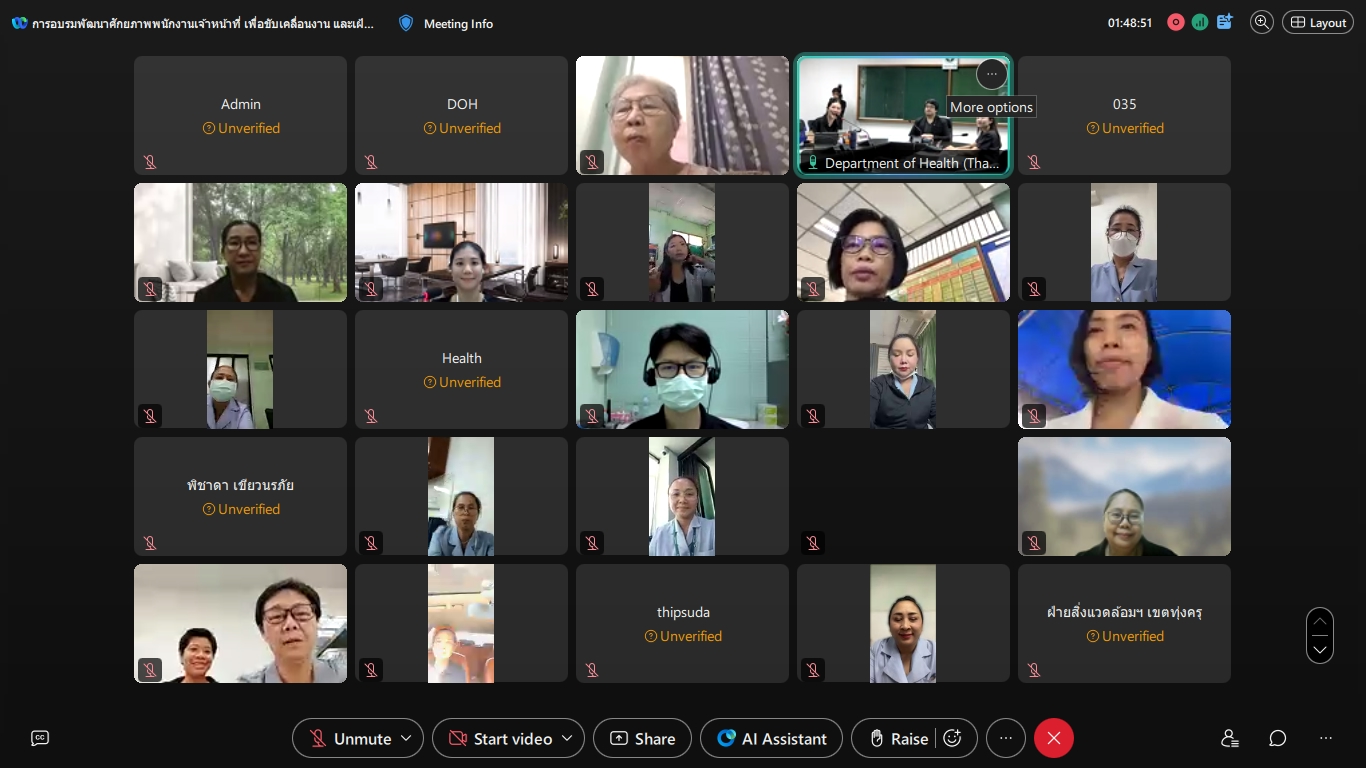Select the thipsuda participant tile
This screenshot has height=768, width=1366.
682,623
